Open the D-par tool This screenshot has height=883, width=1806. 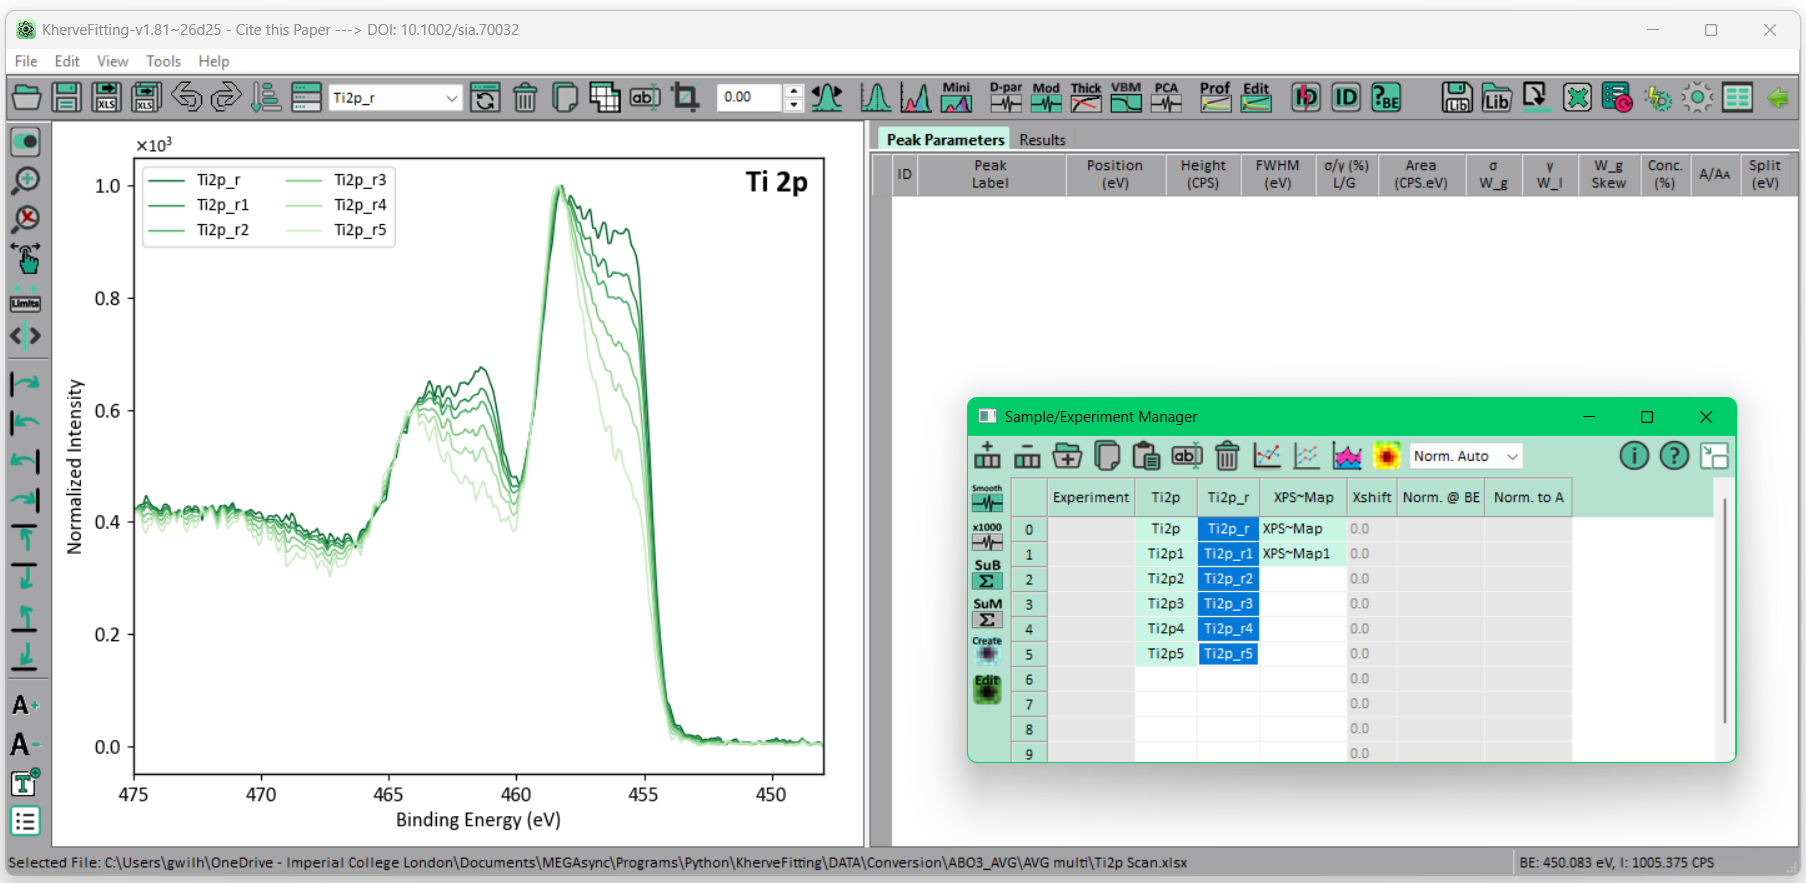click(1006, 97)
